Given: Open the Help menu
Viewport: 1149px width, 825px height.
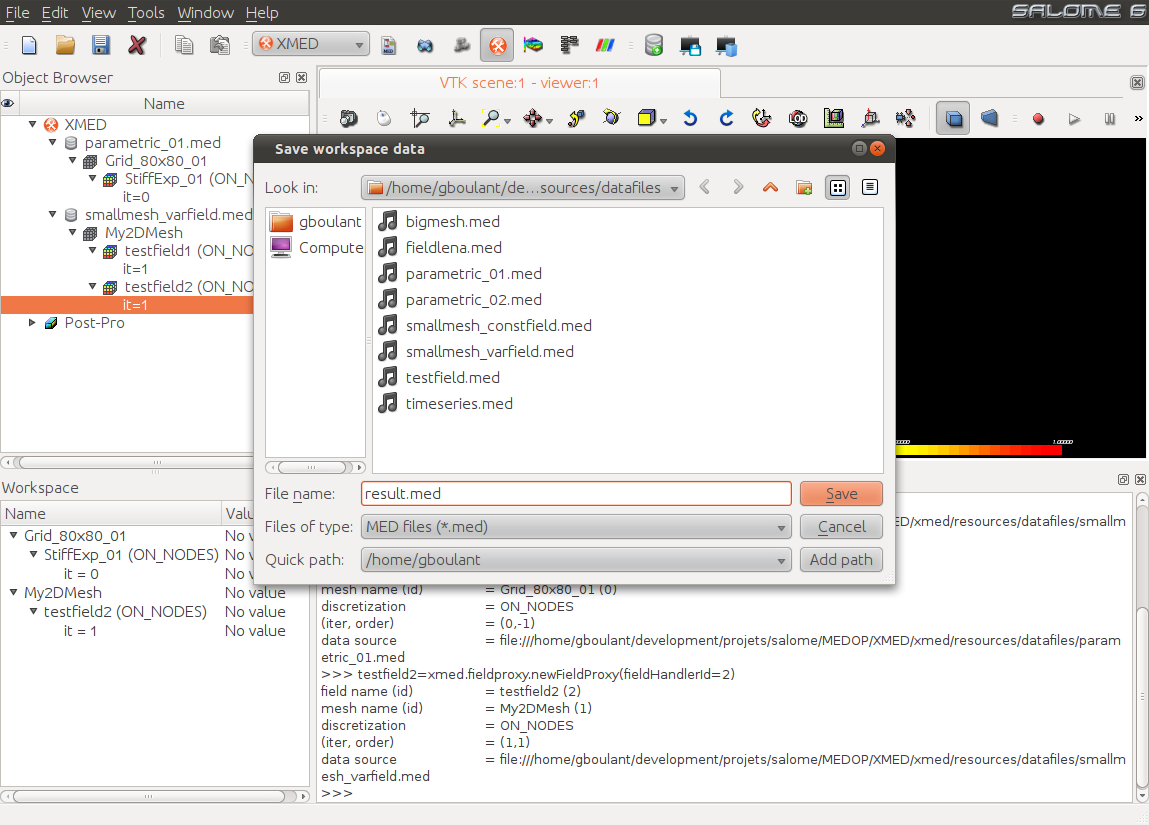Looking at the screenshot, I should click(262, 12).
